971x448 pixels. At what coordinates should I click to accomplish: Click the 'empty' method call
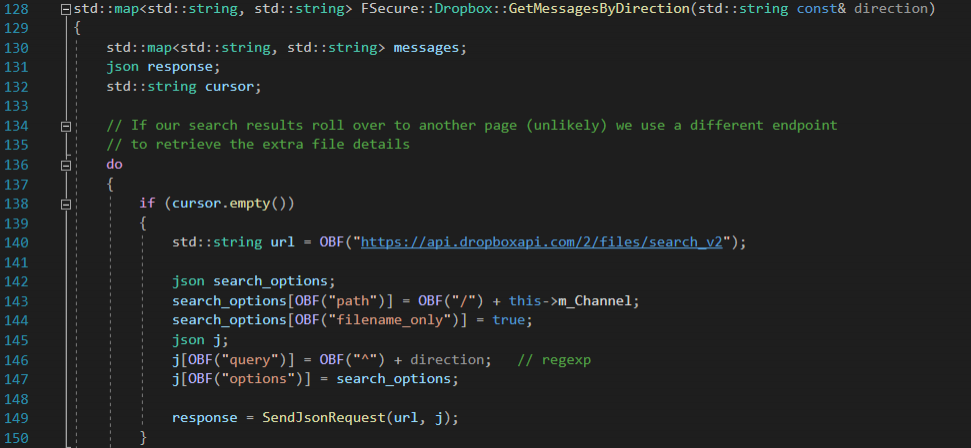point(250,203)
